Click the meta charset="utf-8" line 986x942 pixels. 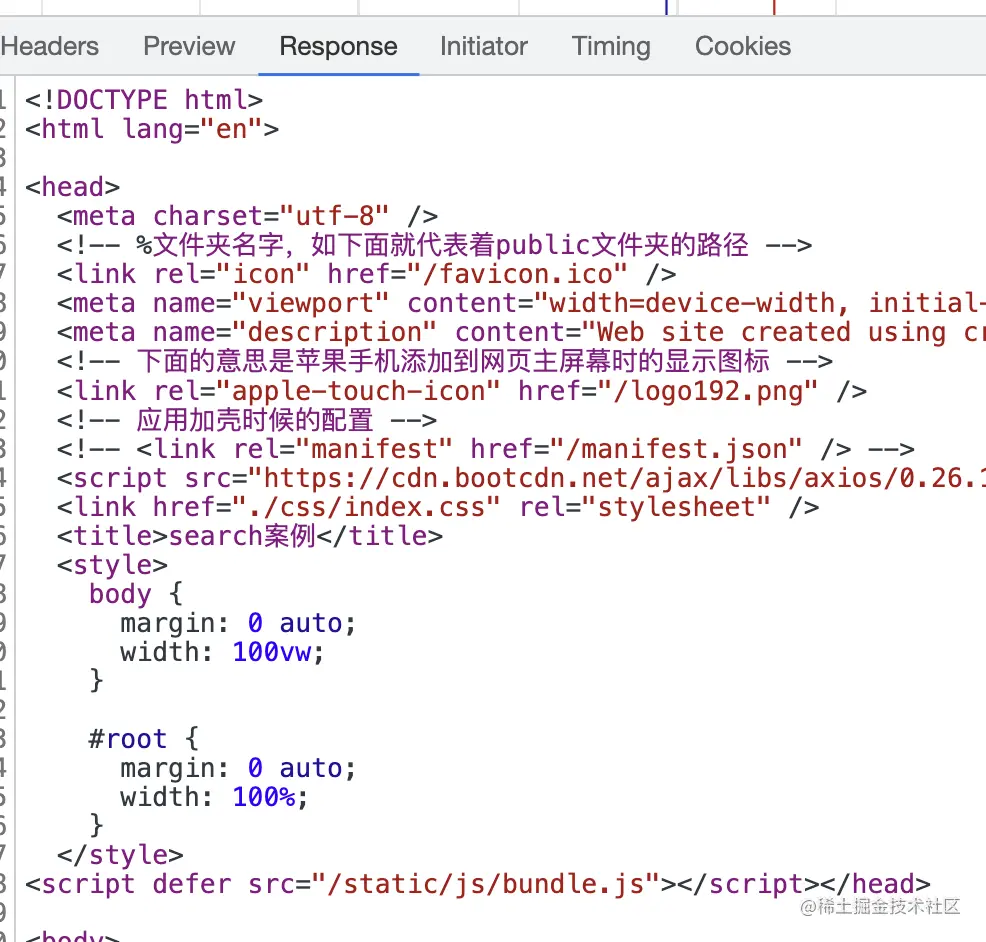tap(247, 216)
